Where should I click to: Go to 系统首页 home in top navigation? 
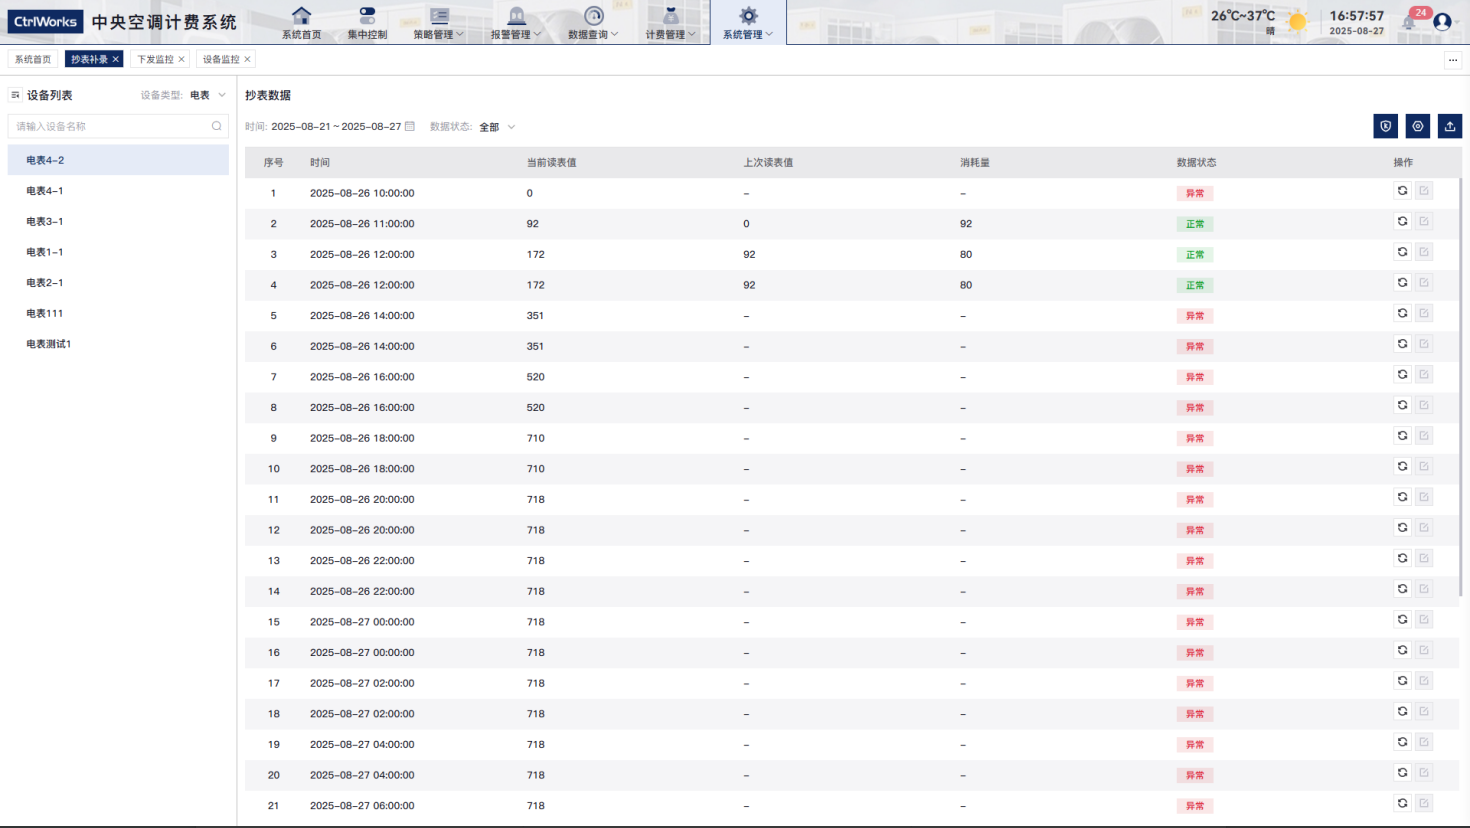pyautogui.click(x=301, y=23)
